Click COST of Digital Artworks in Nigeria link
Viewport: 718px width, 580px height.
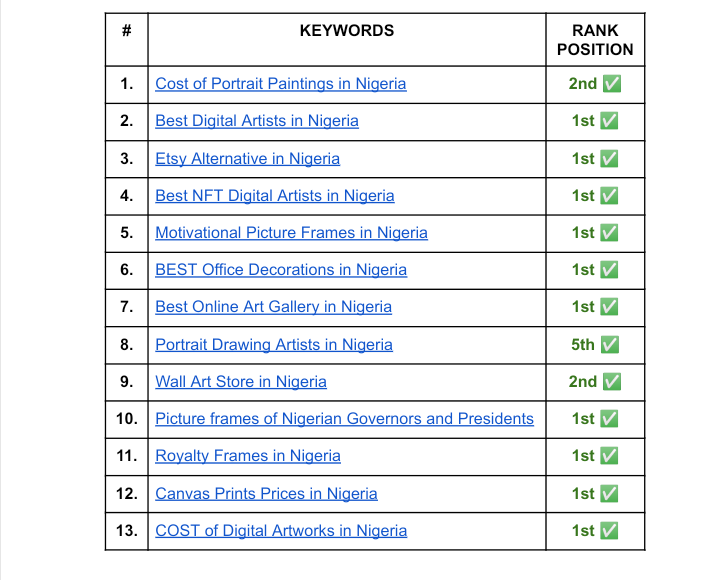[281, 531]
